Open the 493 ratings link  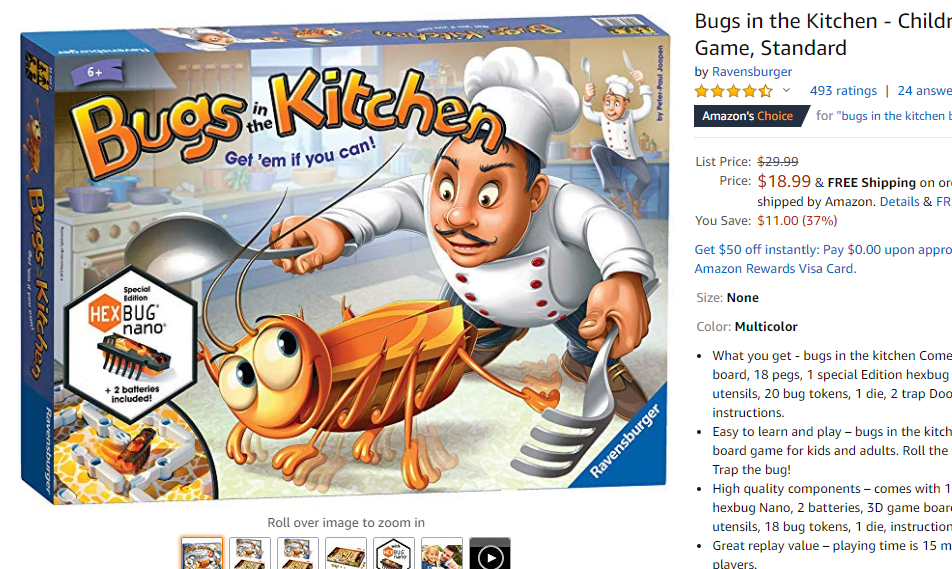(843, 90)
